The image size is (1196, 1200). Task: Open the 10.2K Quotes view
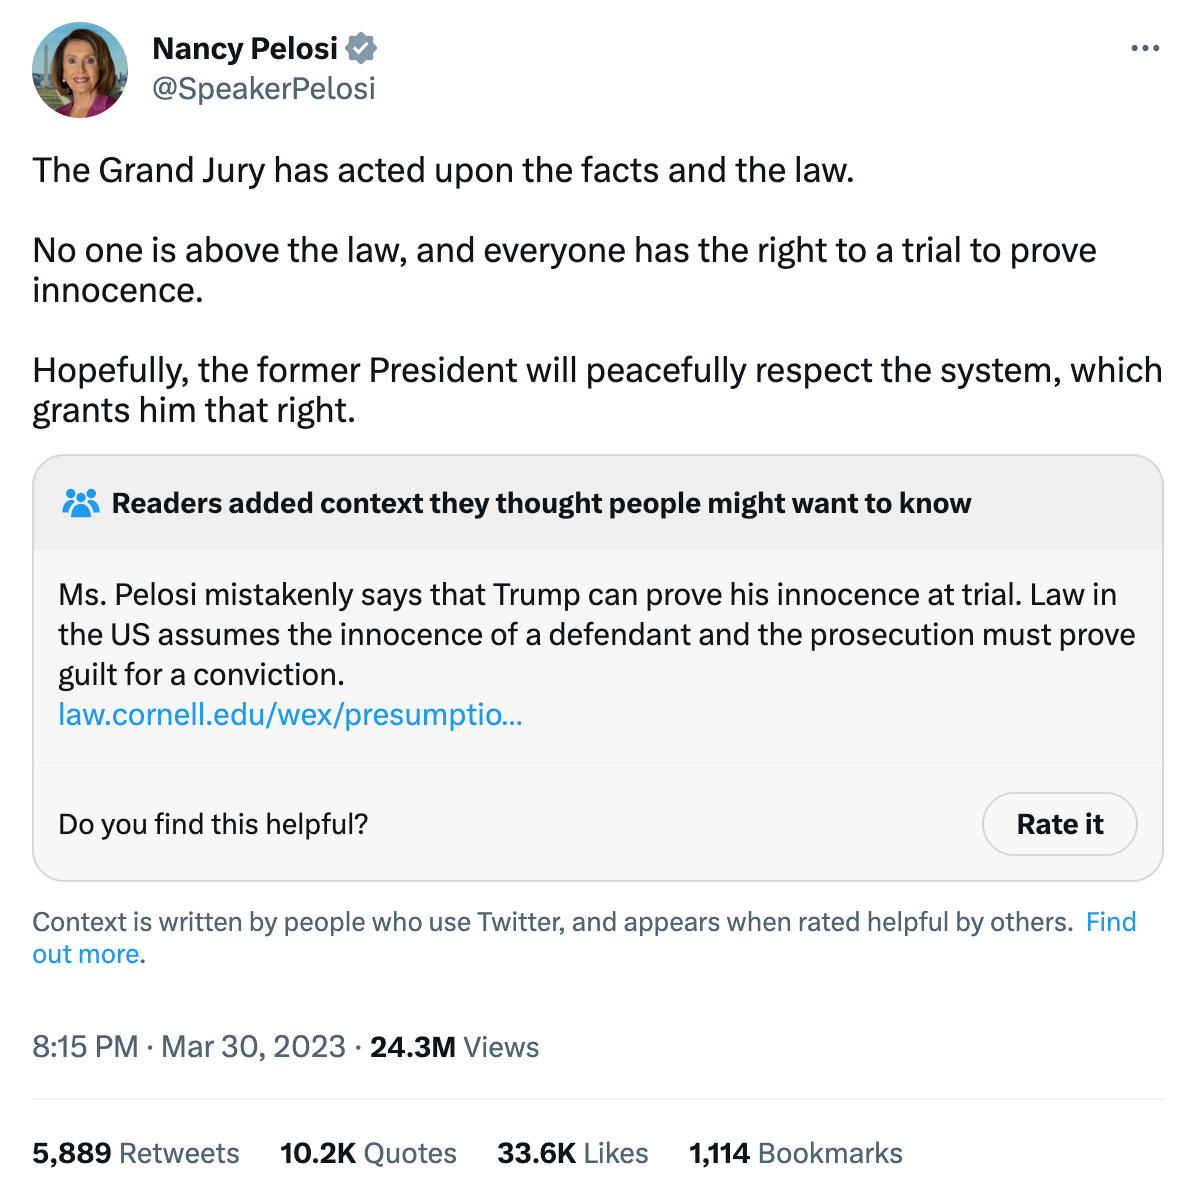tap(368, 1152)
